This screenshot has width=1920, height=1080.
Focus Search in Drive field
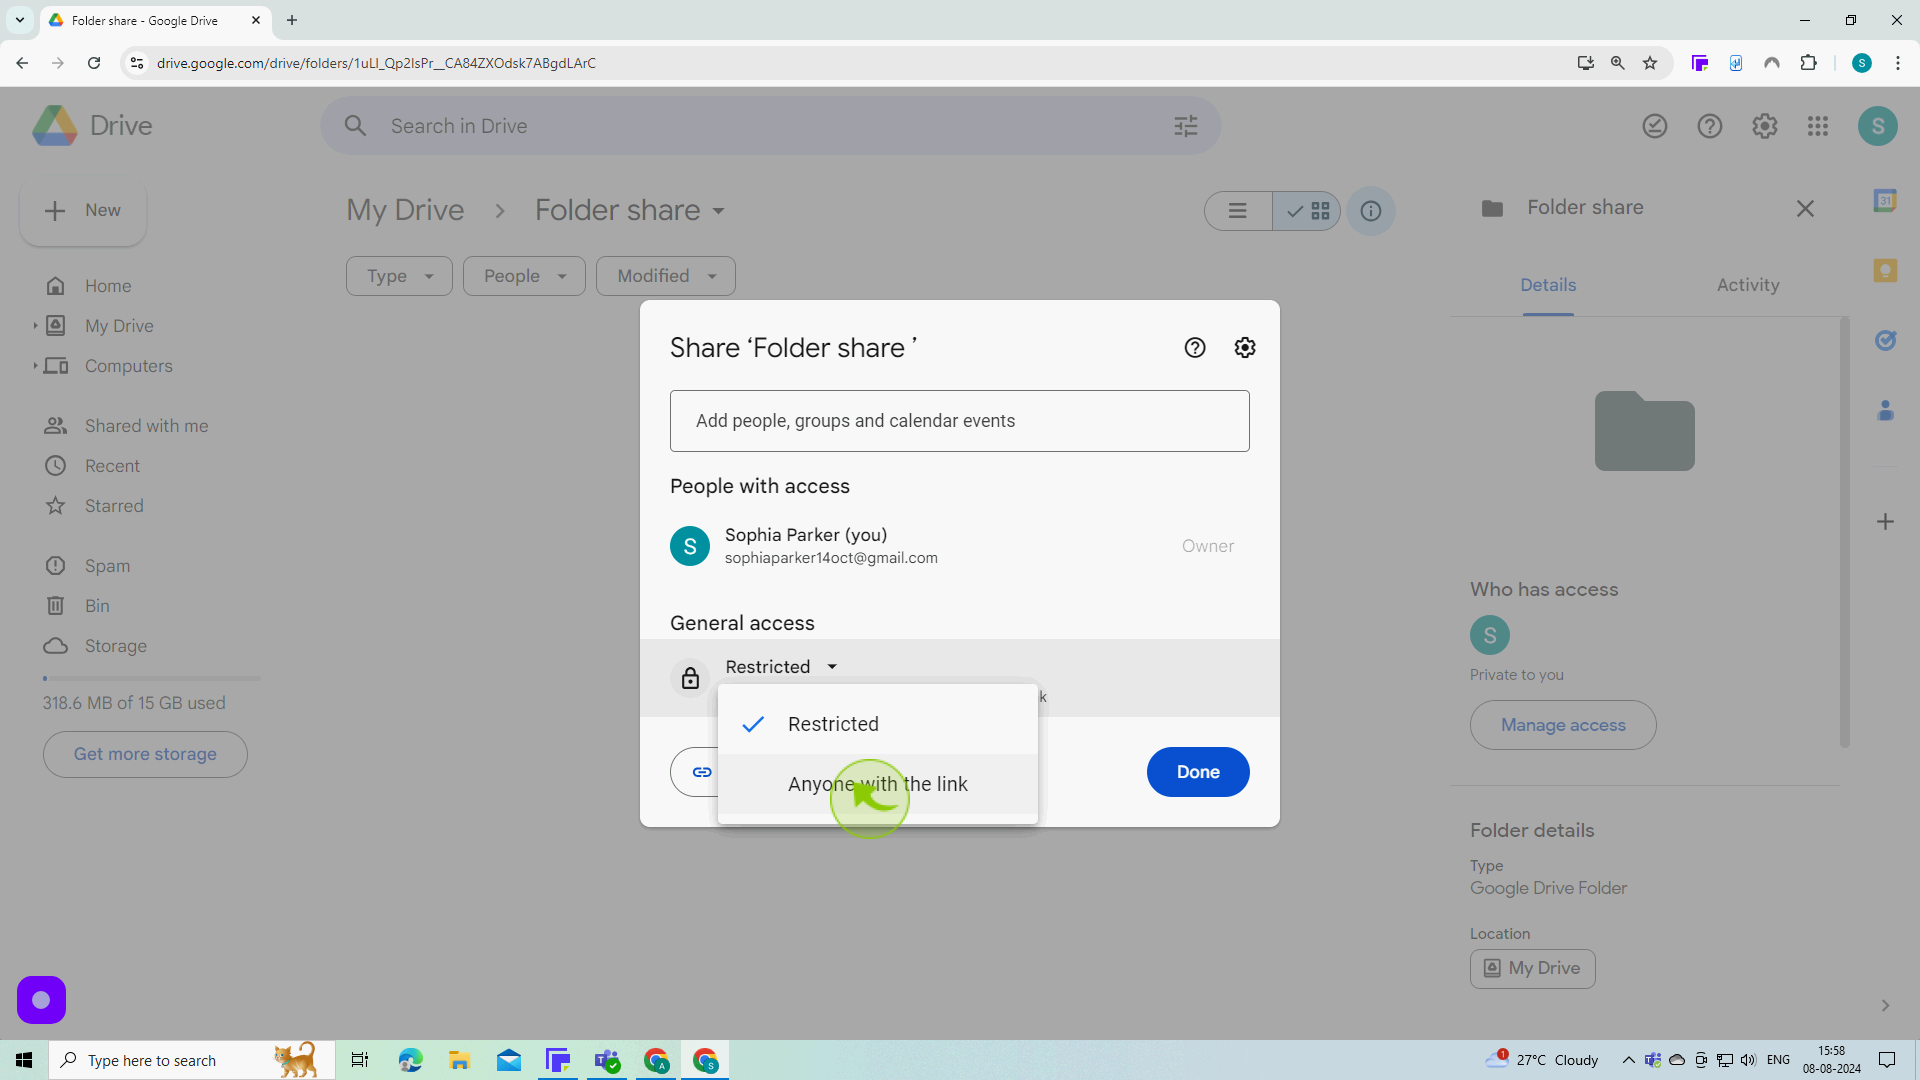tap(770, 126)
